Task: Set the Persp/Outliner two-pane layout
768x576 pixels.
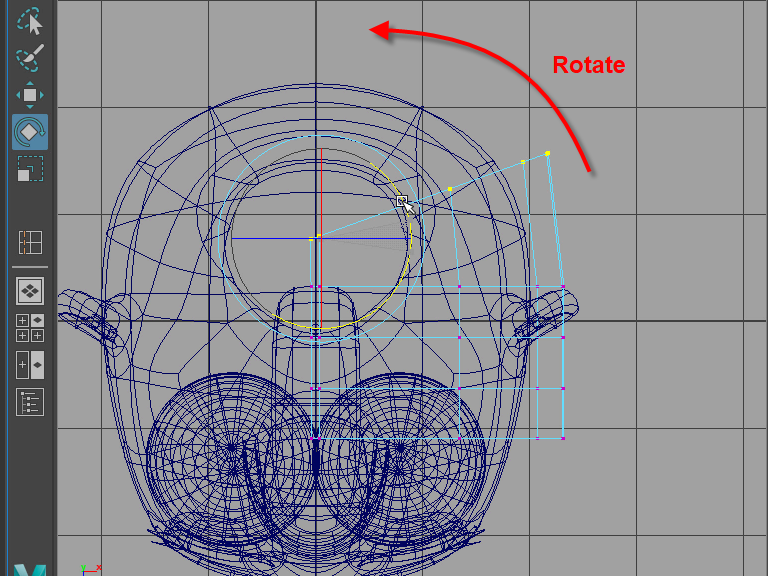Action: pos(29,364)
